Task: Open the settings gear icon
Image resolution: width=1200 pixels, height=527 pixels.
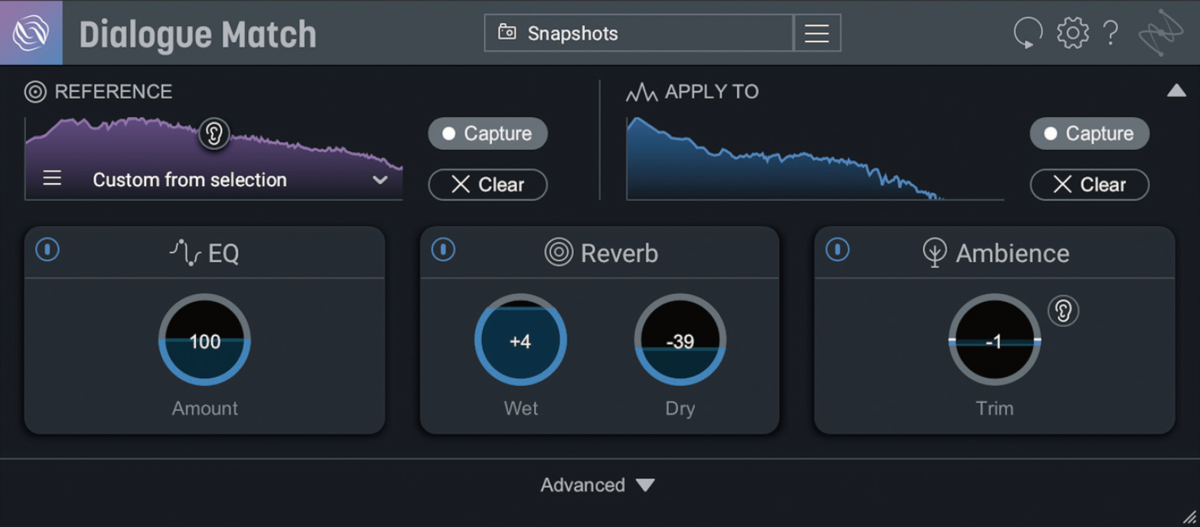Action: 1073,33
